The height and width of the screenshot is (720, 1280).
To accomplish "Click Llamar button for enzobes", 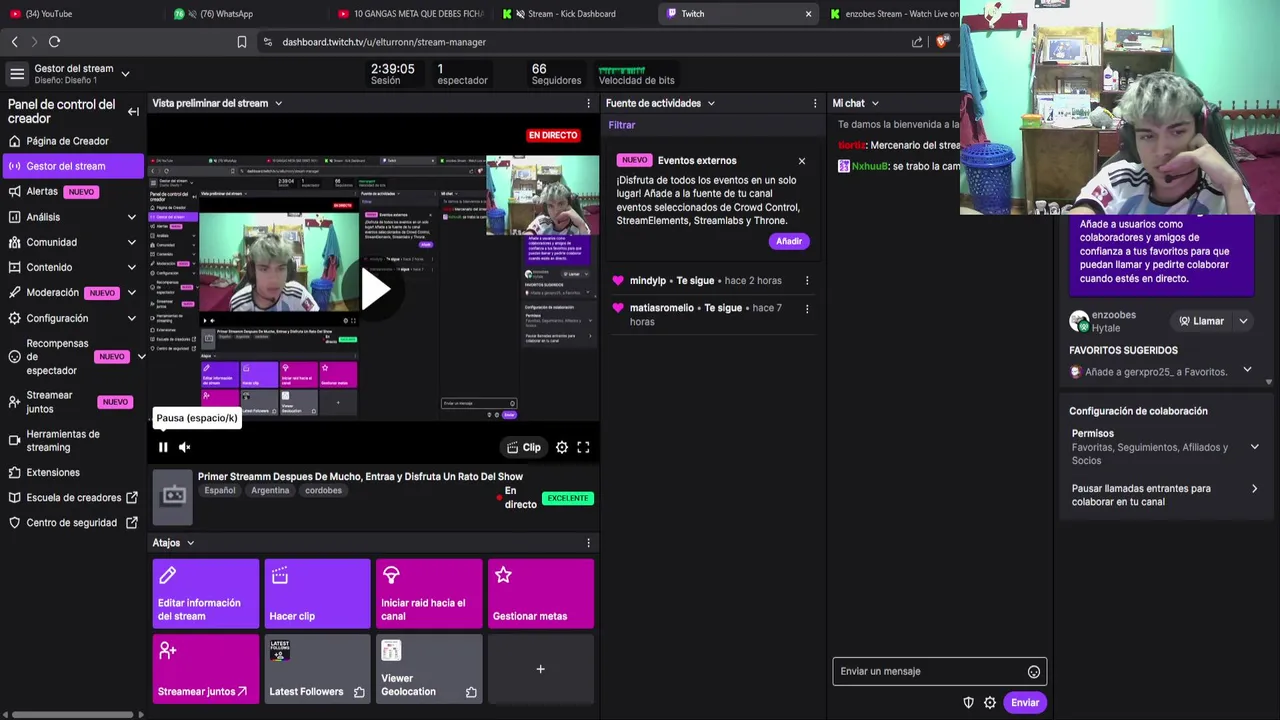I will pyautogui.click(x=1201, y=321).
